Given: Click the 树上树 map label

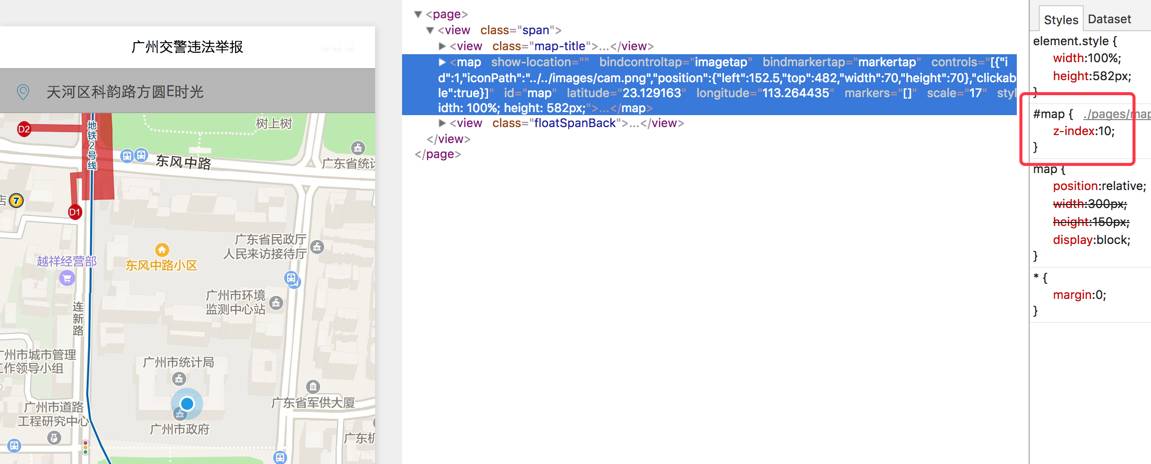Looking at the screenshot, I should tap(275, 123).
